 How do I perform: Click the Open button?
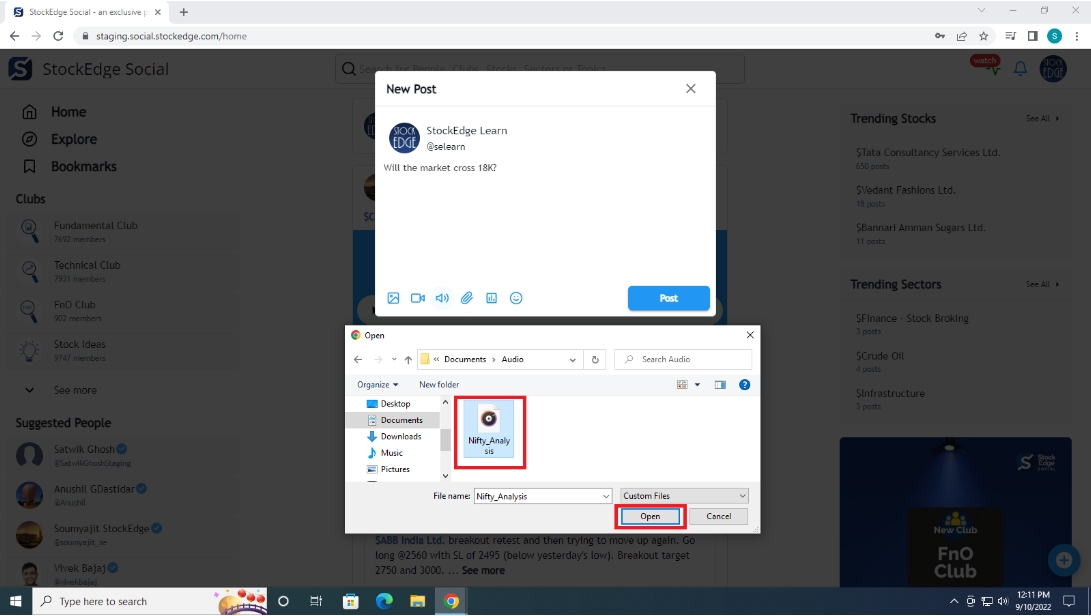[x=650, y=516]
